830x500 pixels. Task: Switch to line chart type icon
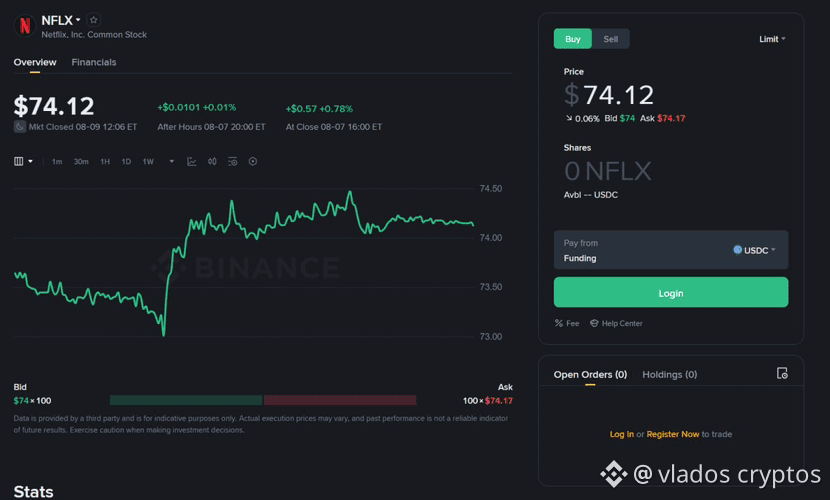(192, 161)
